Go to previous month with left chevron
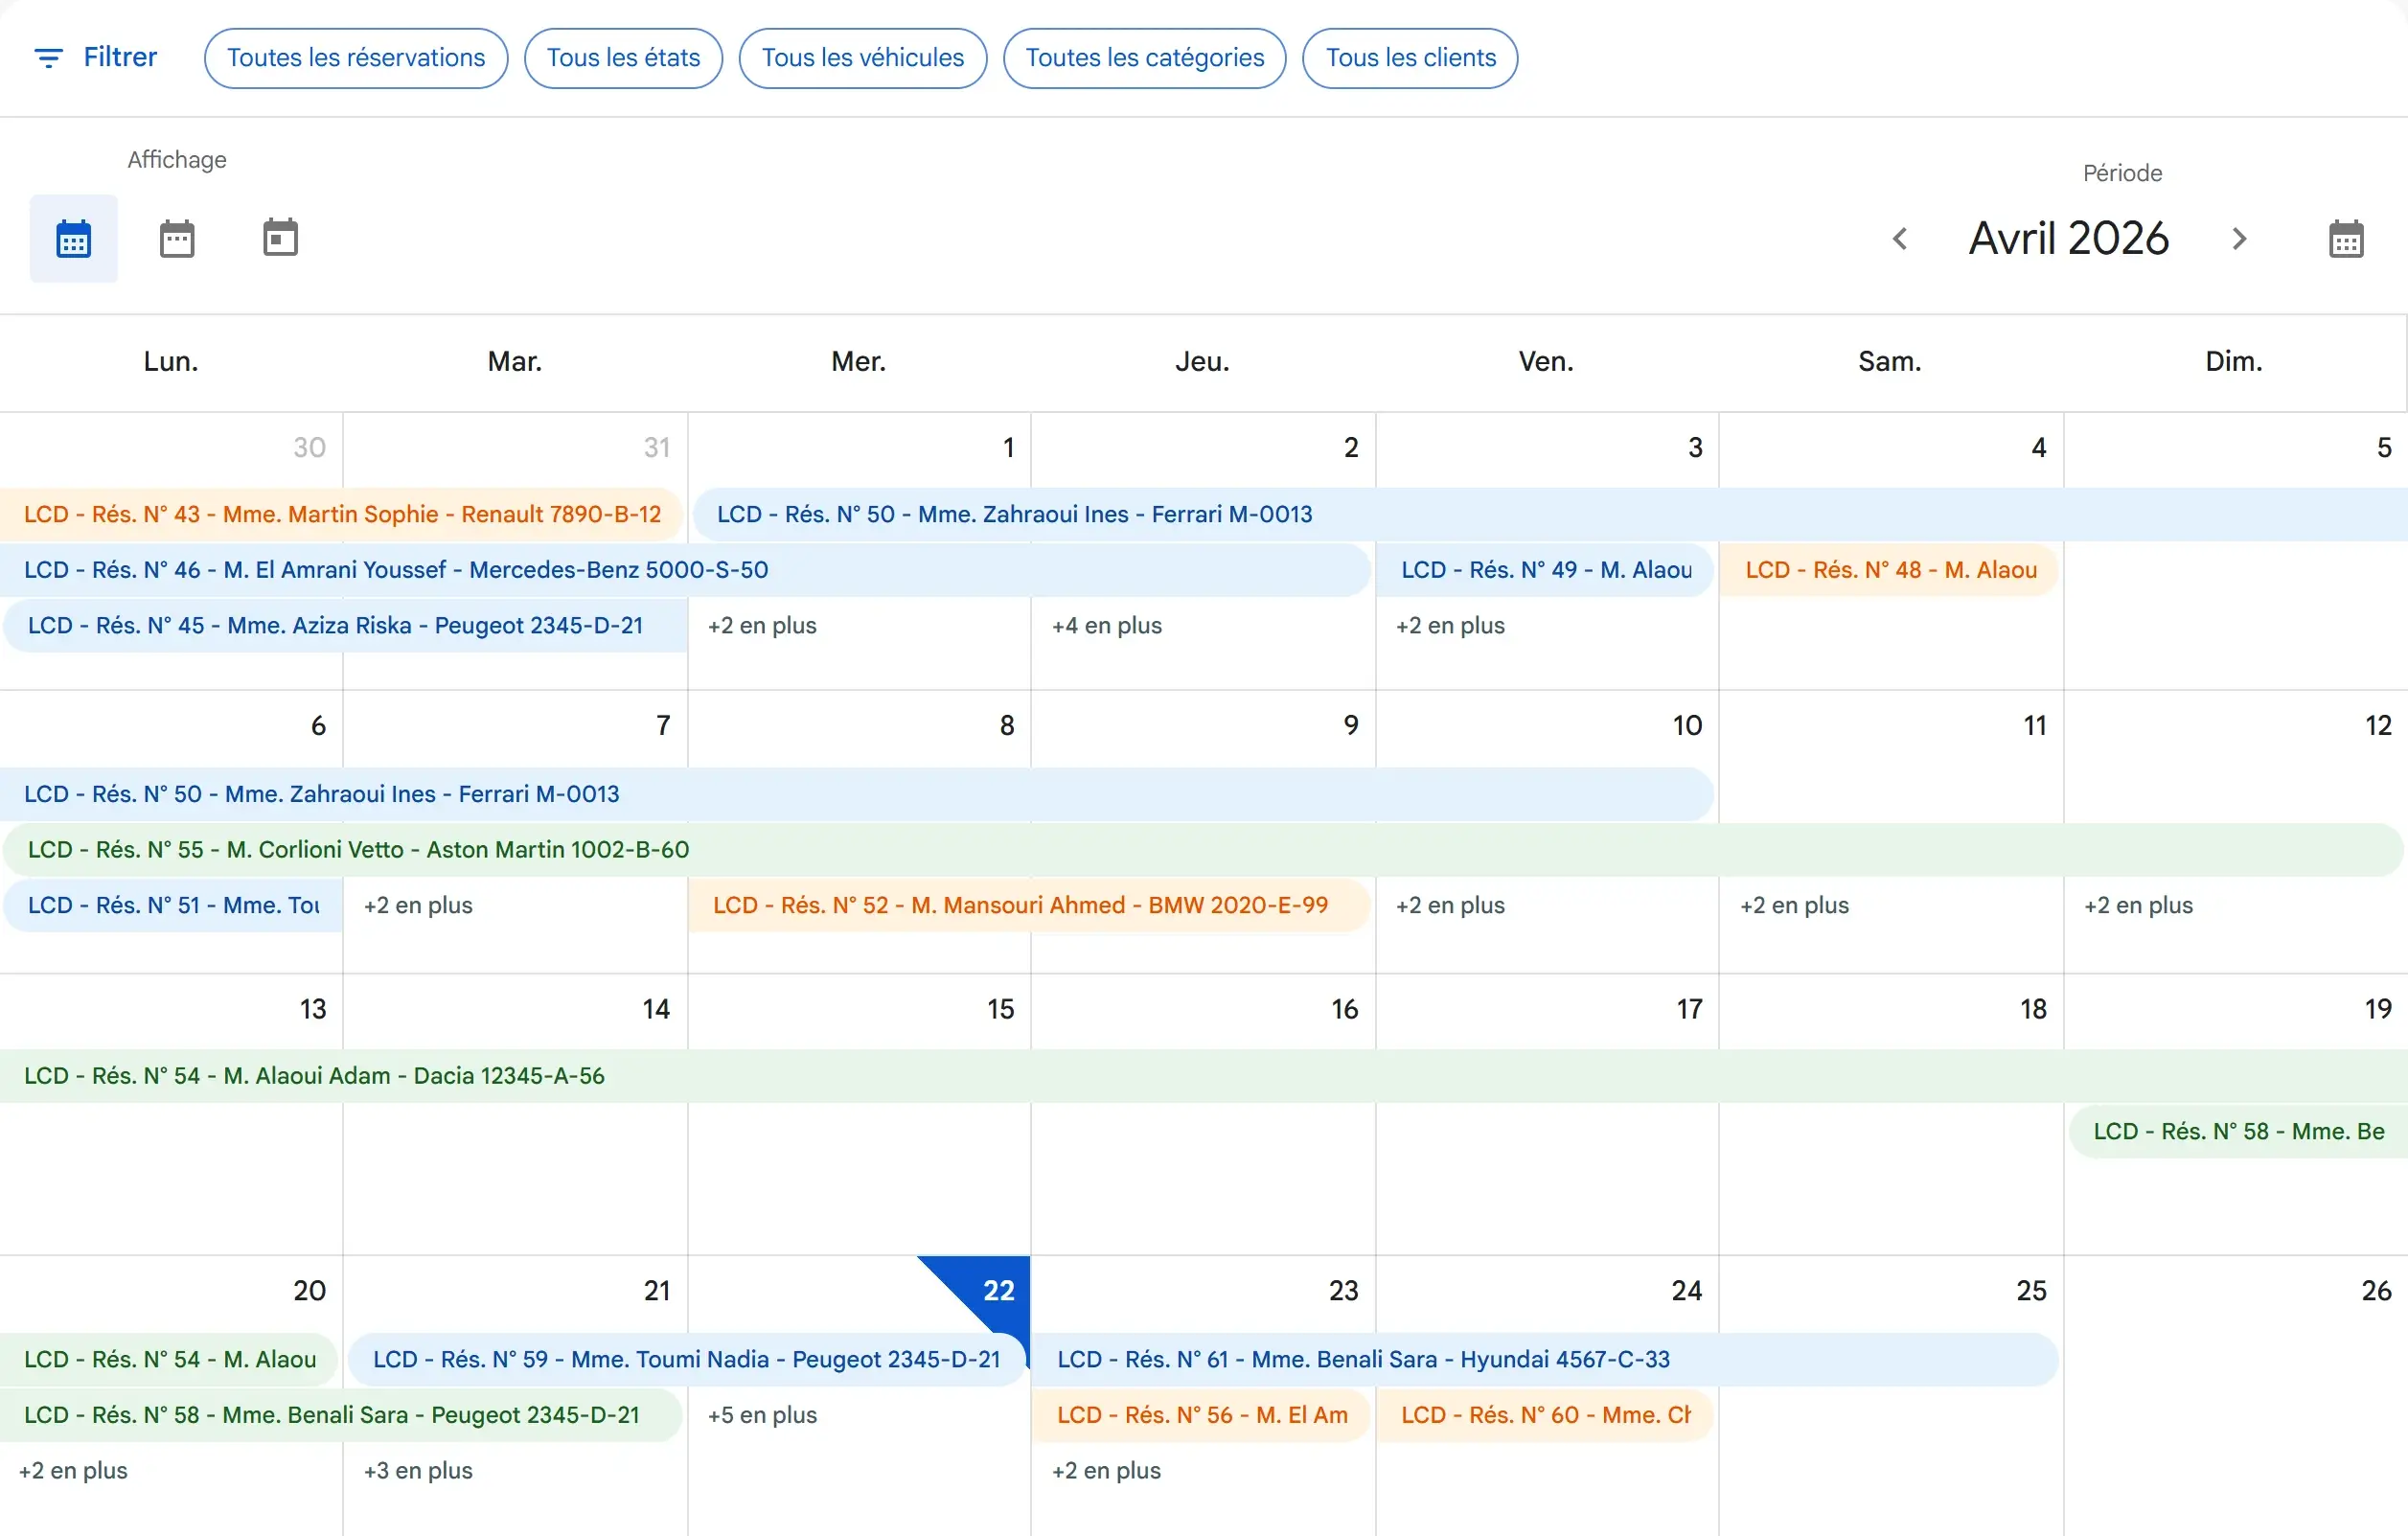This screenshot has height=1536, width=2408. coord(1901,238)
